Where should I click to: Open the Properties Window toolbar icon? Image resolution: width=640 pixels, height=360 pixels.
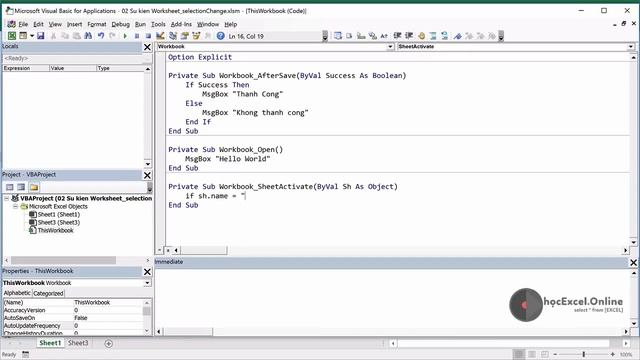coord(184,36)
